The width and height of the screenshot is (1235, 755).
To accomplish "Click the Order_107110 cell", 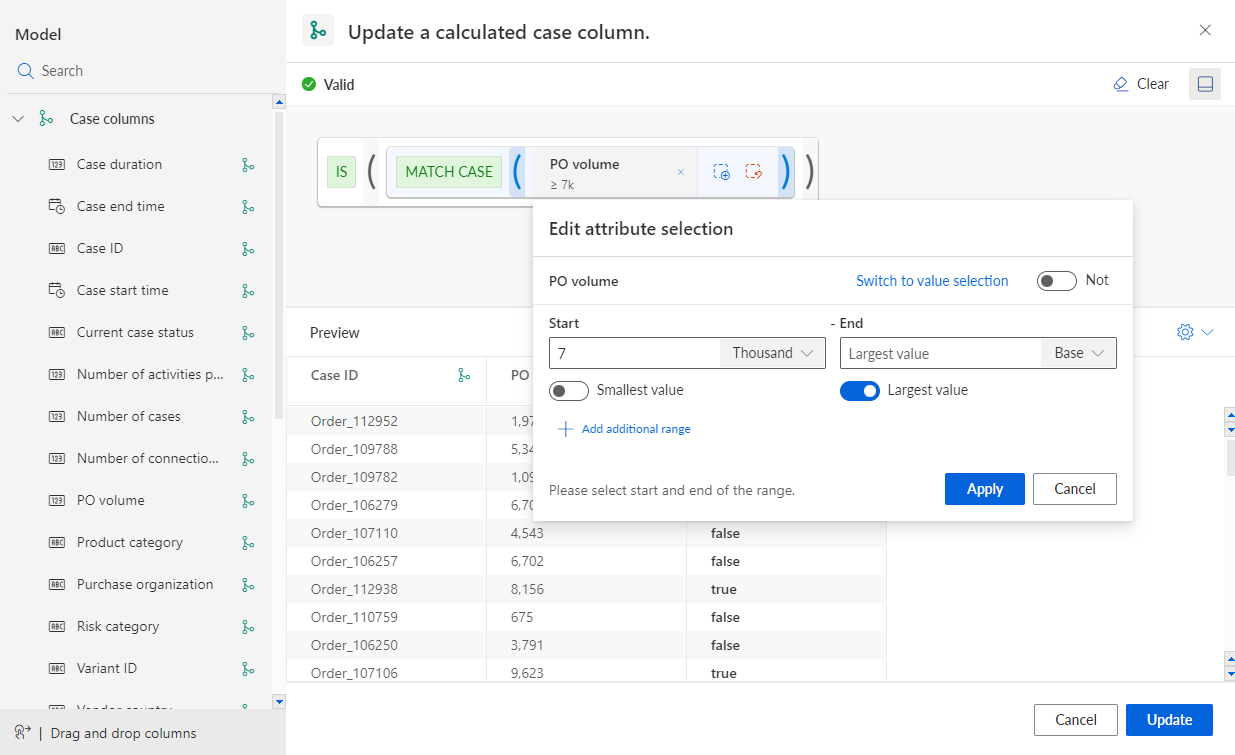I will pyautogui.click(x=354, y=533).
